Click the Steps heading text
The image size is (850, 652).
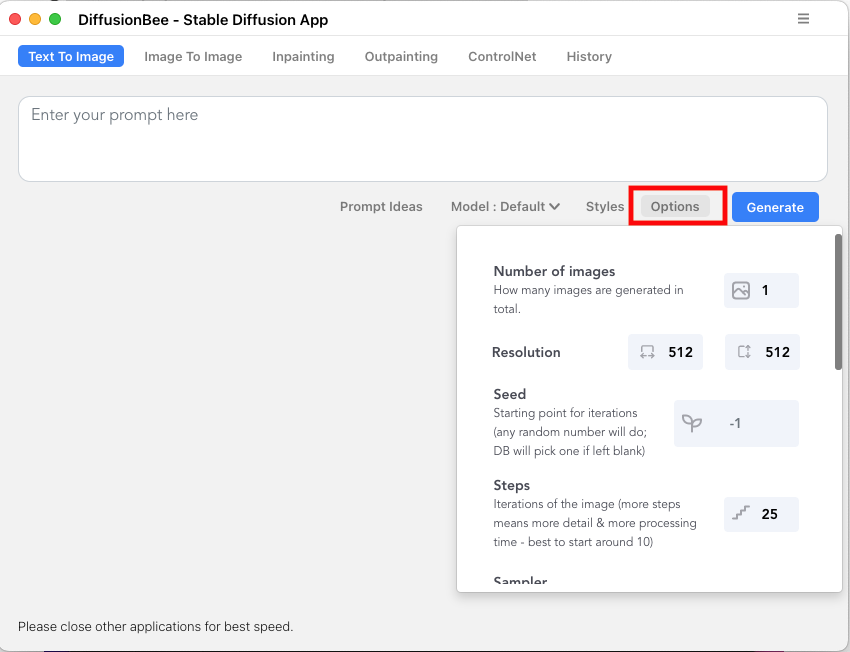pyautogui.click(x=511, y=485)
